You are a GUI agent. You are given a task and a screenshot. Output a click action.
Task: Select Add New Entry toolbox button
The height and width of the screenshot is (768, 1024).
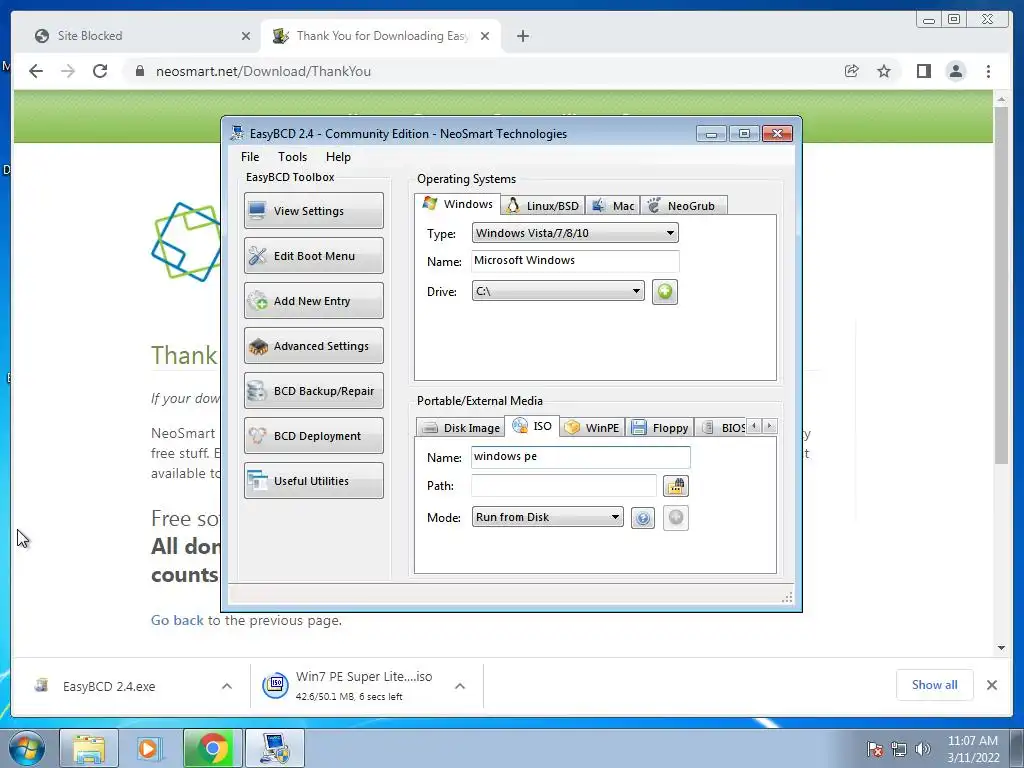pos(313,300)
